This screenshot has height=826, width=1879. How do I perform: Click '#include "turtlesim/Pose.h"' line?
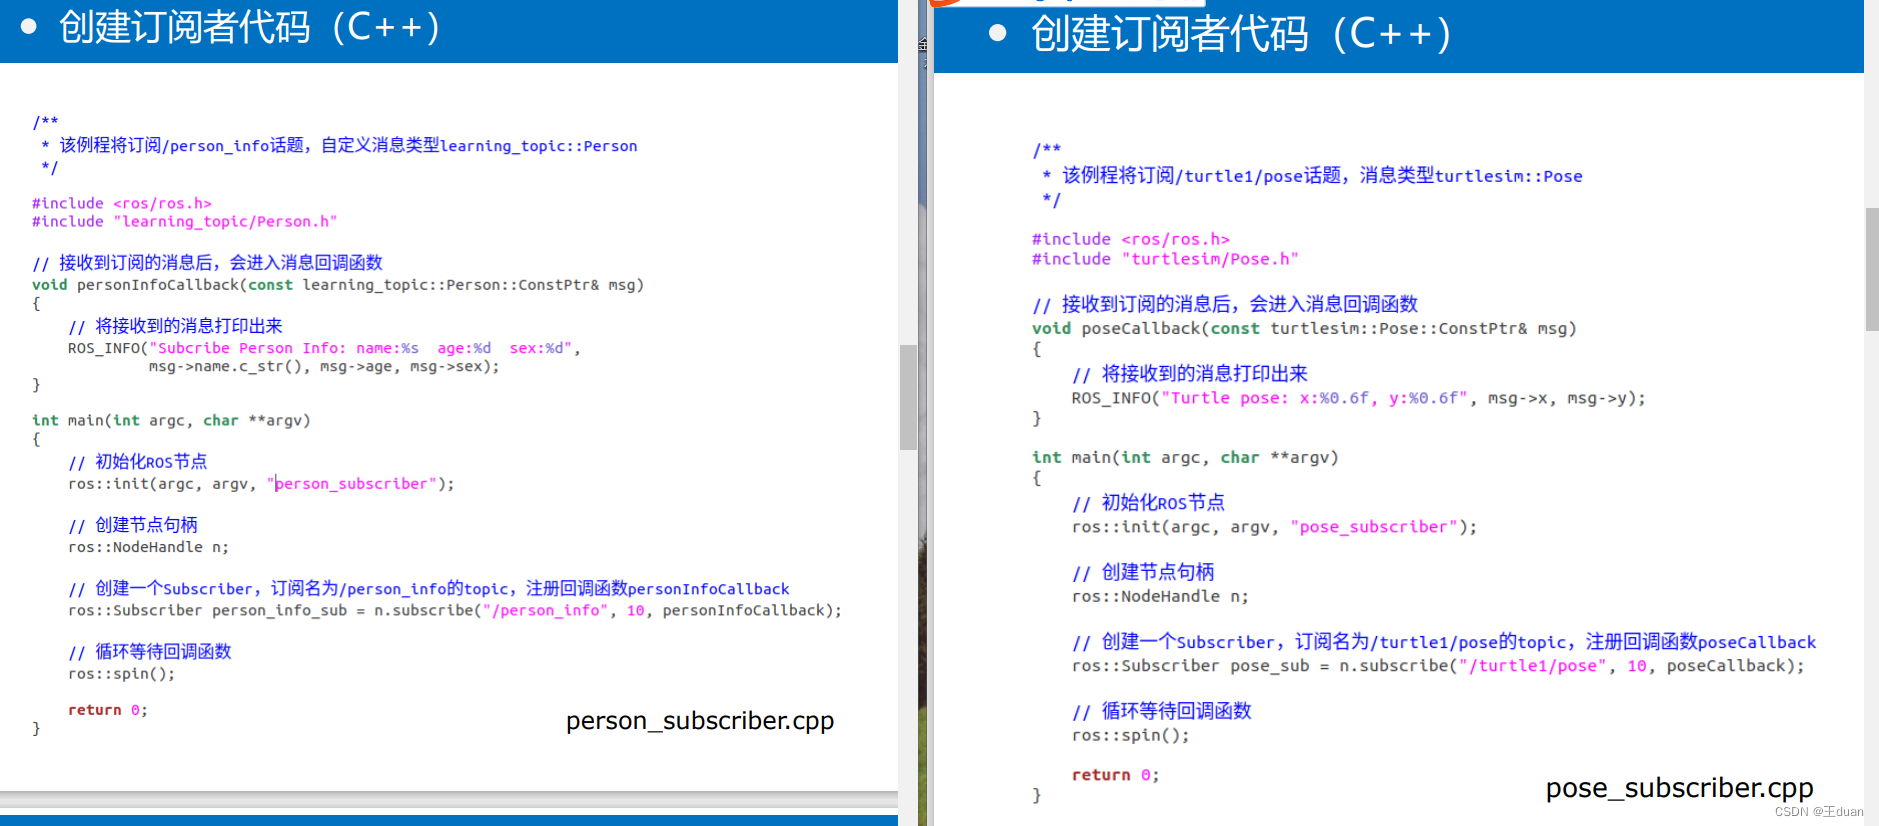tap(1165, 259)
